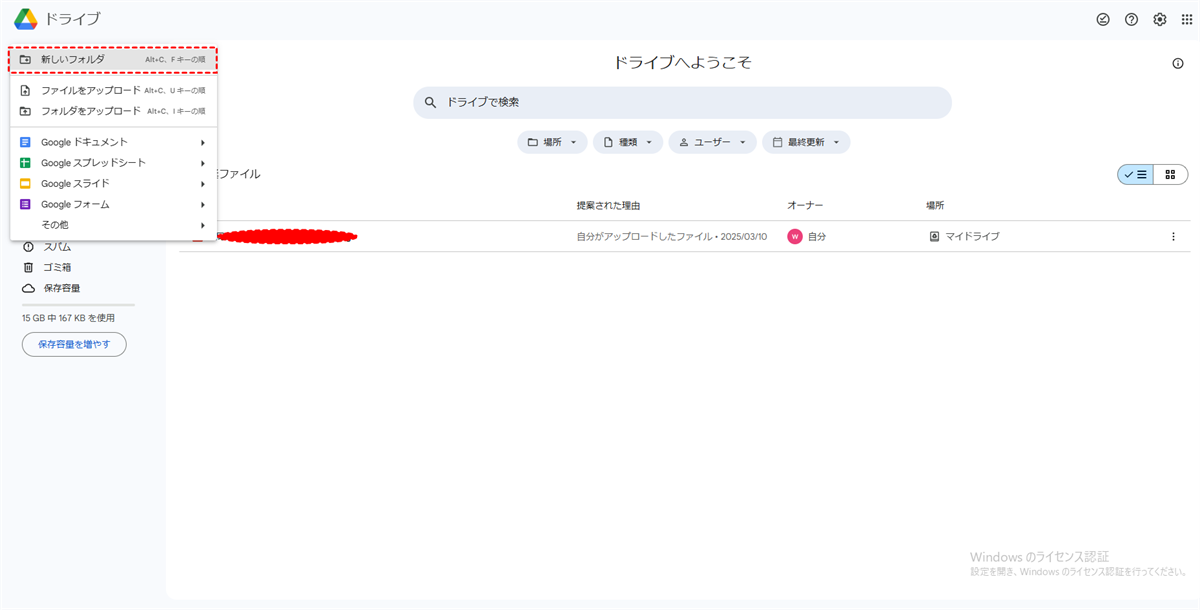
Task: Click the Google Slides yellow icon
Action: 26,184
